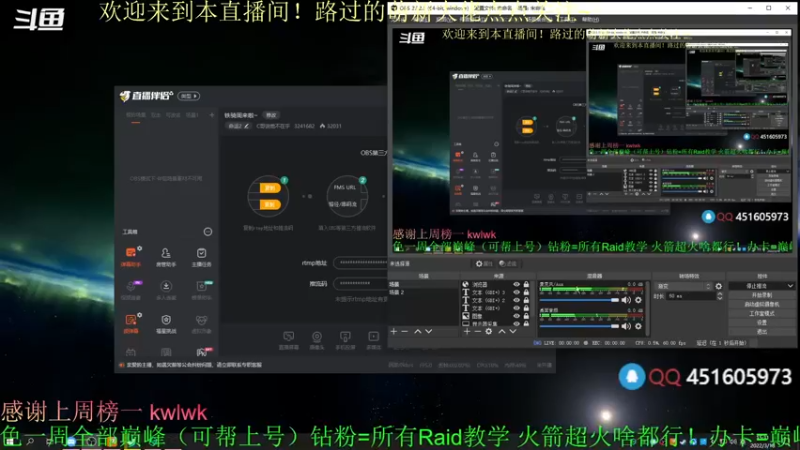The image size is (800, 450).
Task: Toggle the lock on 文本 (GDI+) 3
Action: [x=526, y=292]
